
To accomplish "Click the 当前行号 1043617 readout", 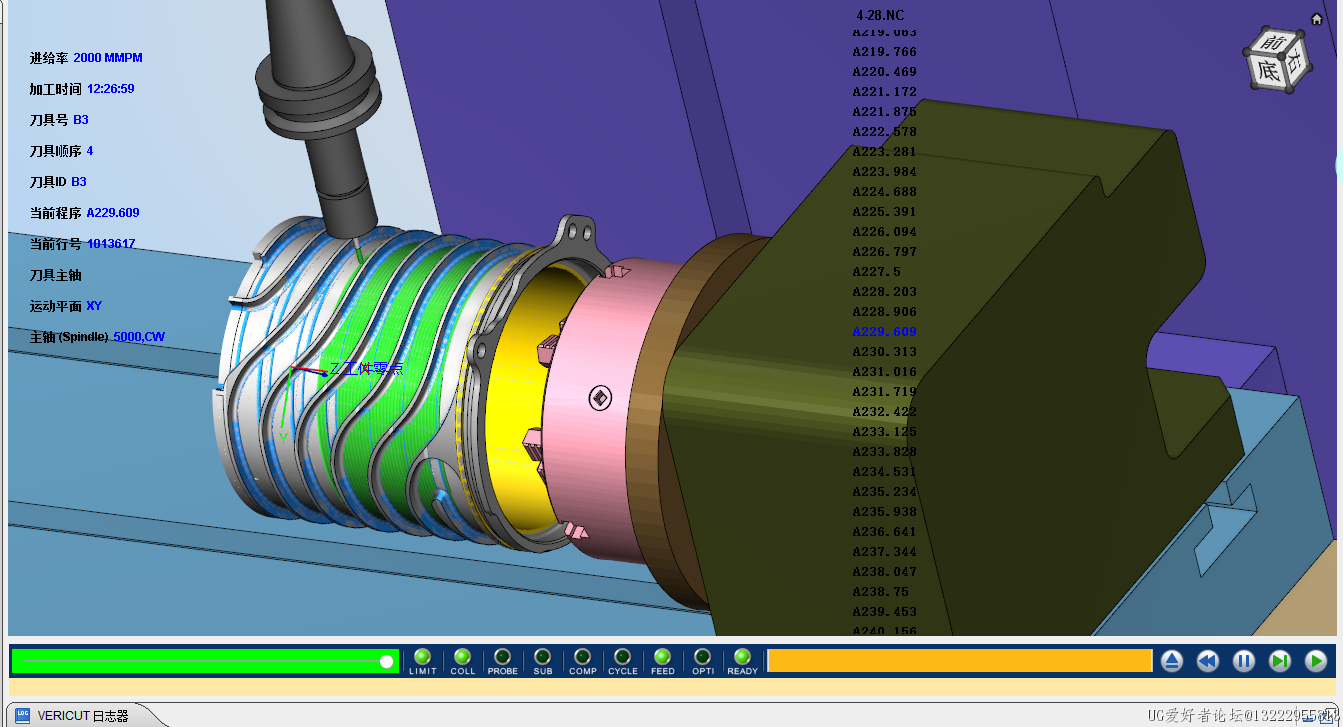I will coord(82,244).
